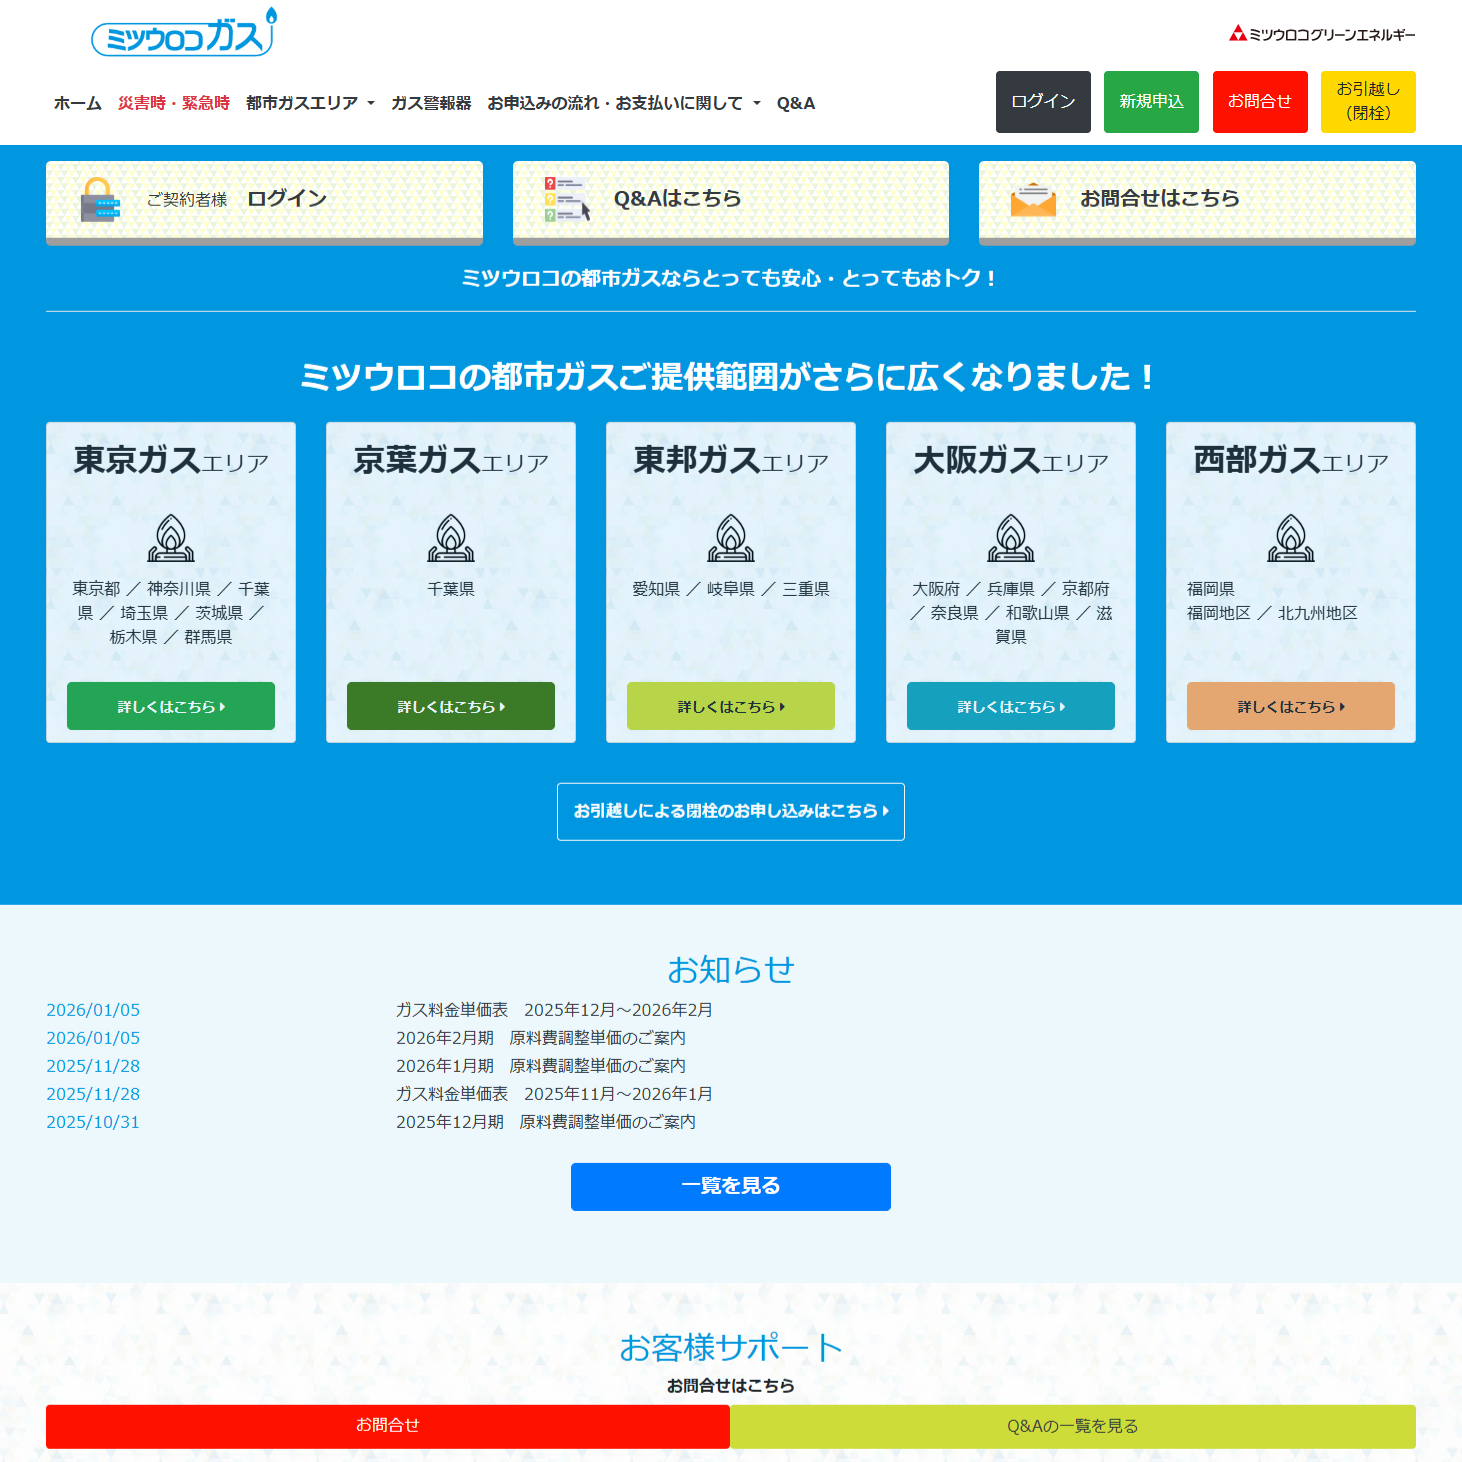Viewport: 1462px width, 1462px height.
Task: Open the 災害時・緊急時 menu item
Action: click(174, 103)
